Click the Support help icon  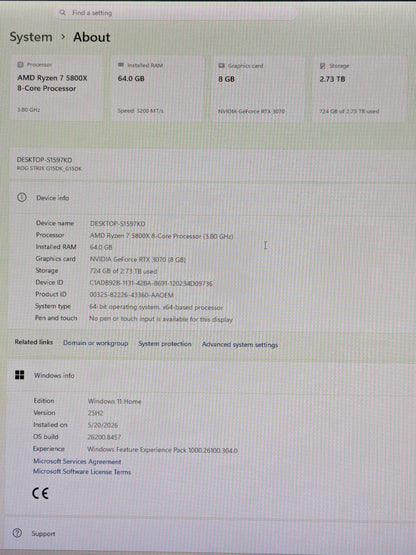coord(17,533)
